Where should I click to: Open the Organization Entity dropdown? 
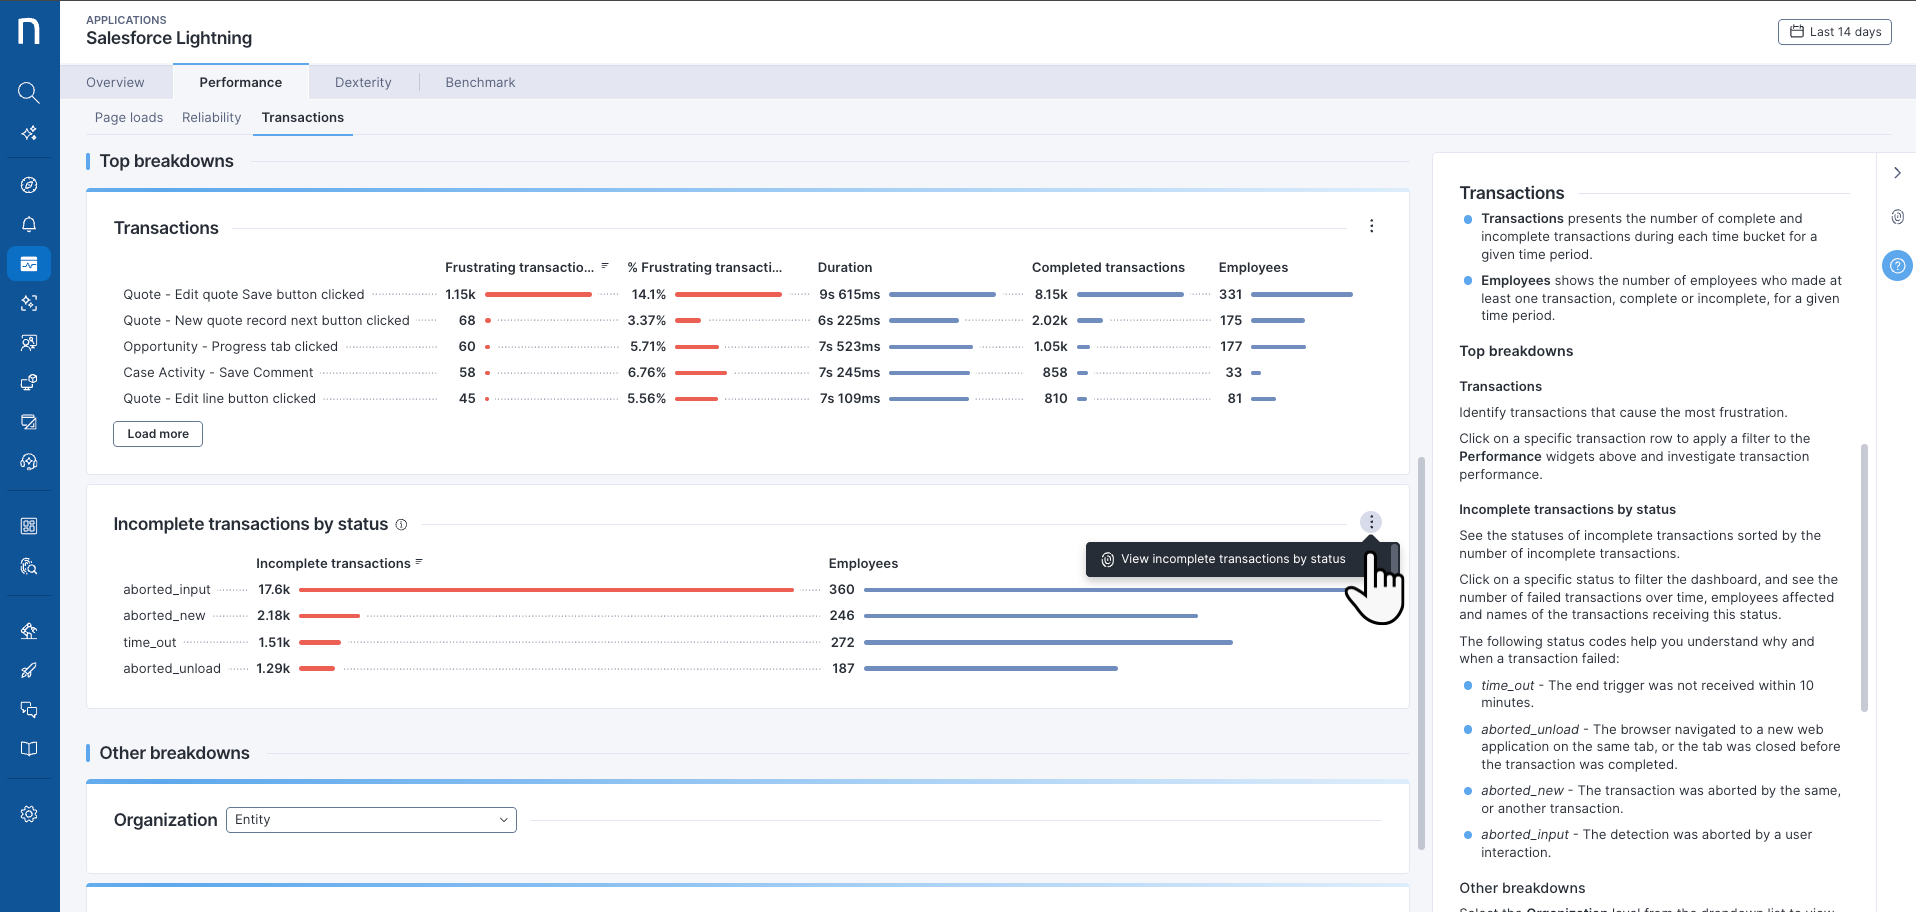click(371, 820)
